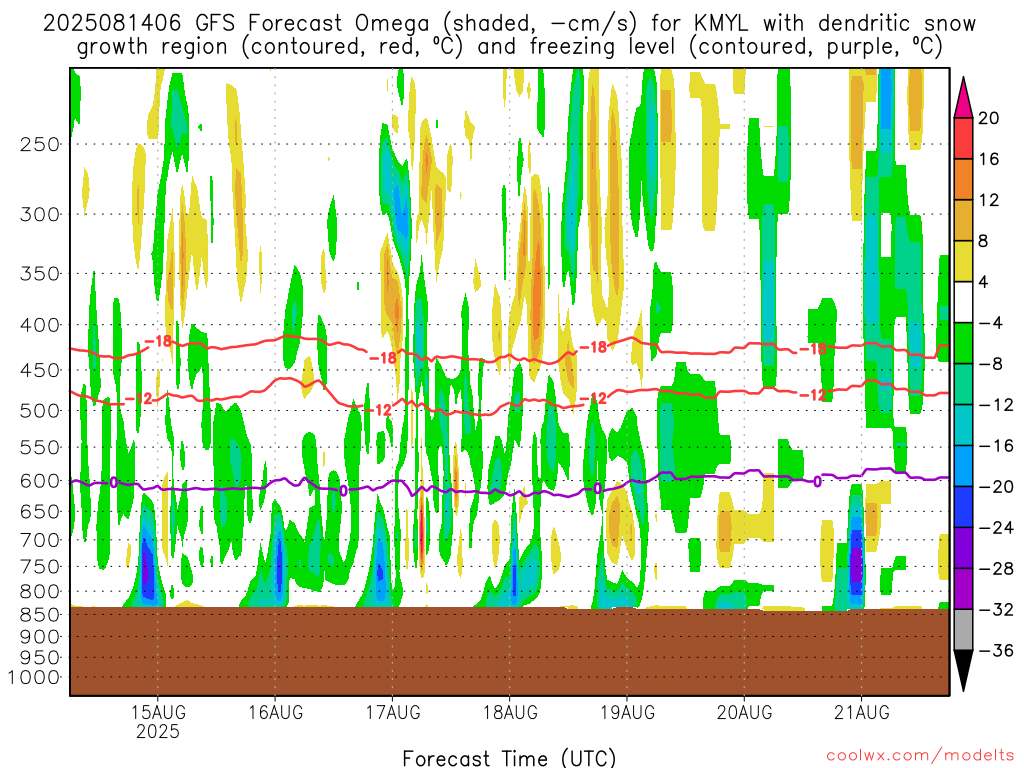Click the dark blue -20 to -24 swatch
This screenshot has width=1024, height=768.
click(963, 507)
